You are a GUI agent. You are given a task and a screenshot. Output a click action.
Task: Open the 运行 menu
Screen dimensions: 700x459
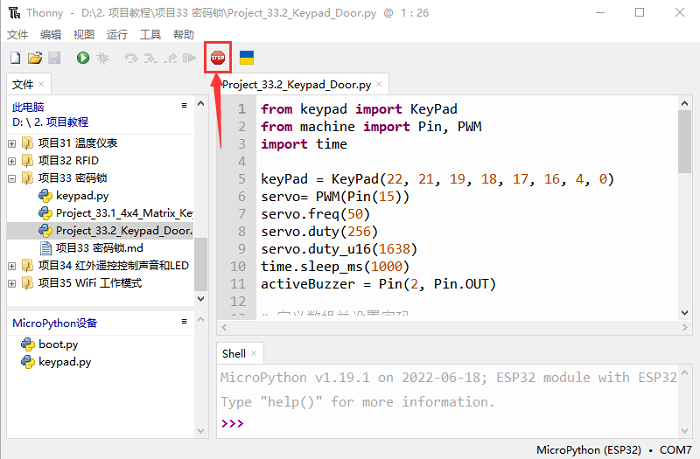pos(117,34)
